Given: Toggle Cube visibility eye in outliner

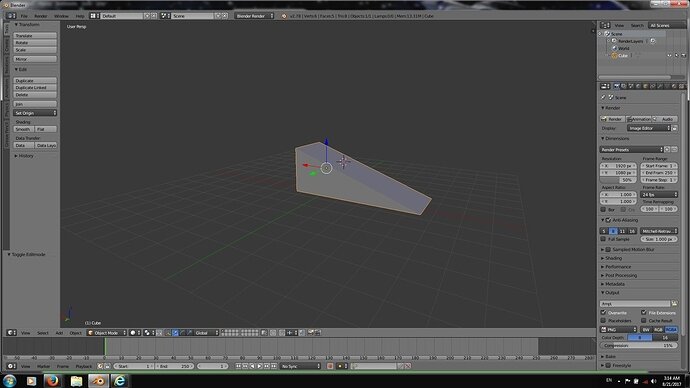Looking at the screenshot, I should [669, 55].
